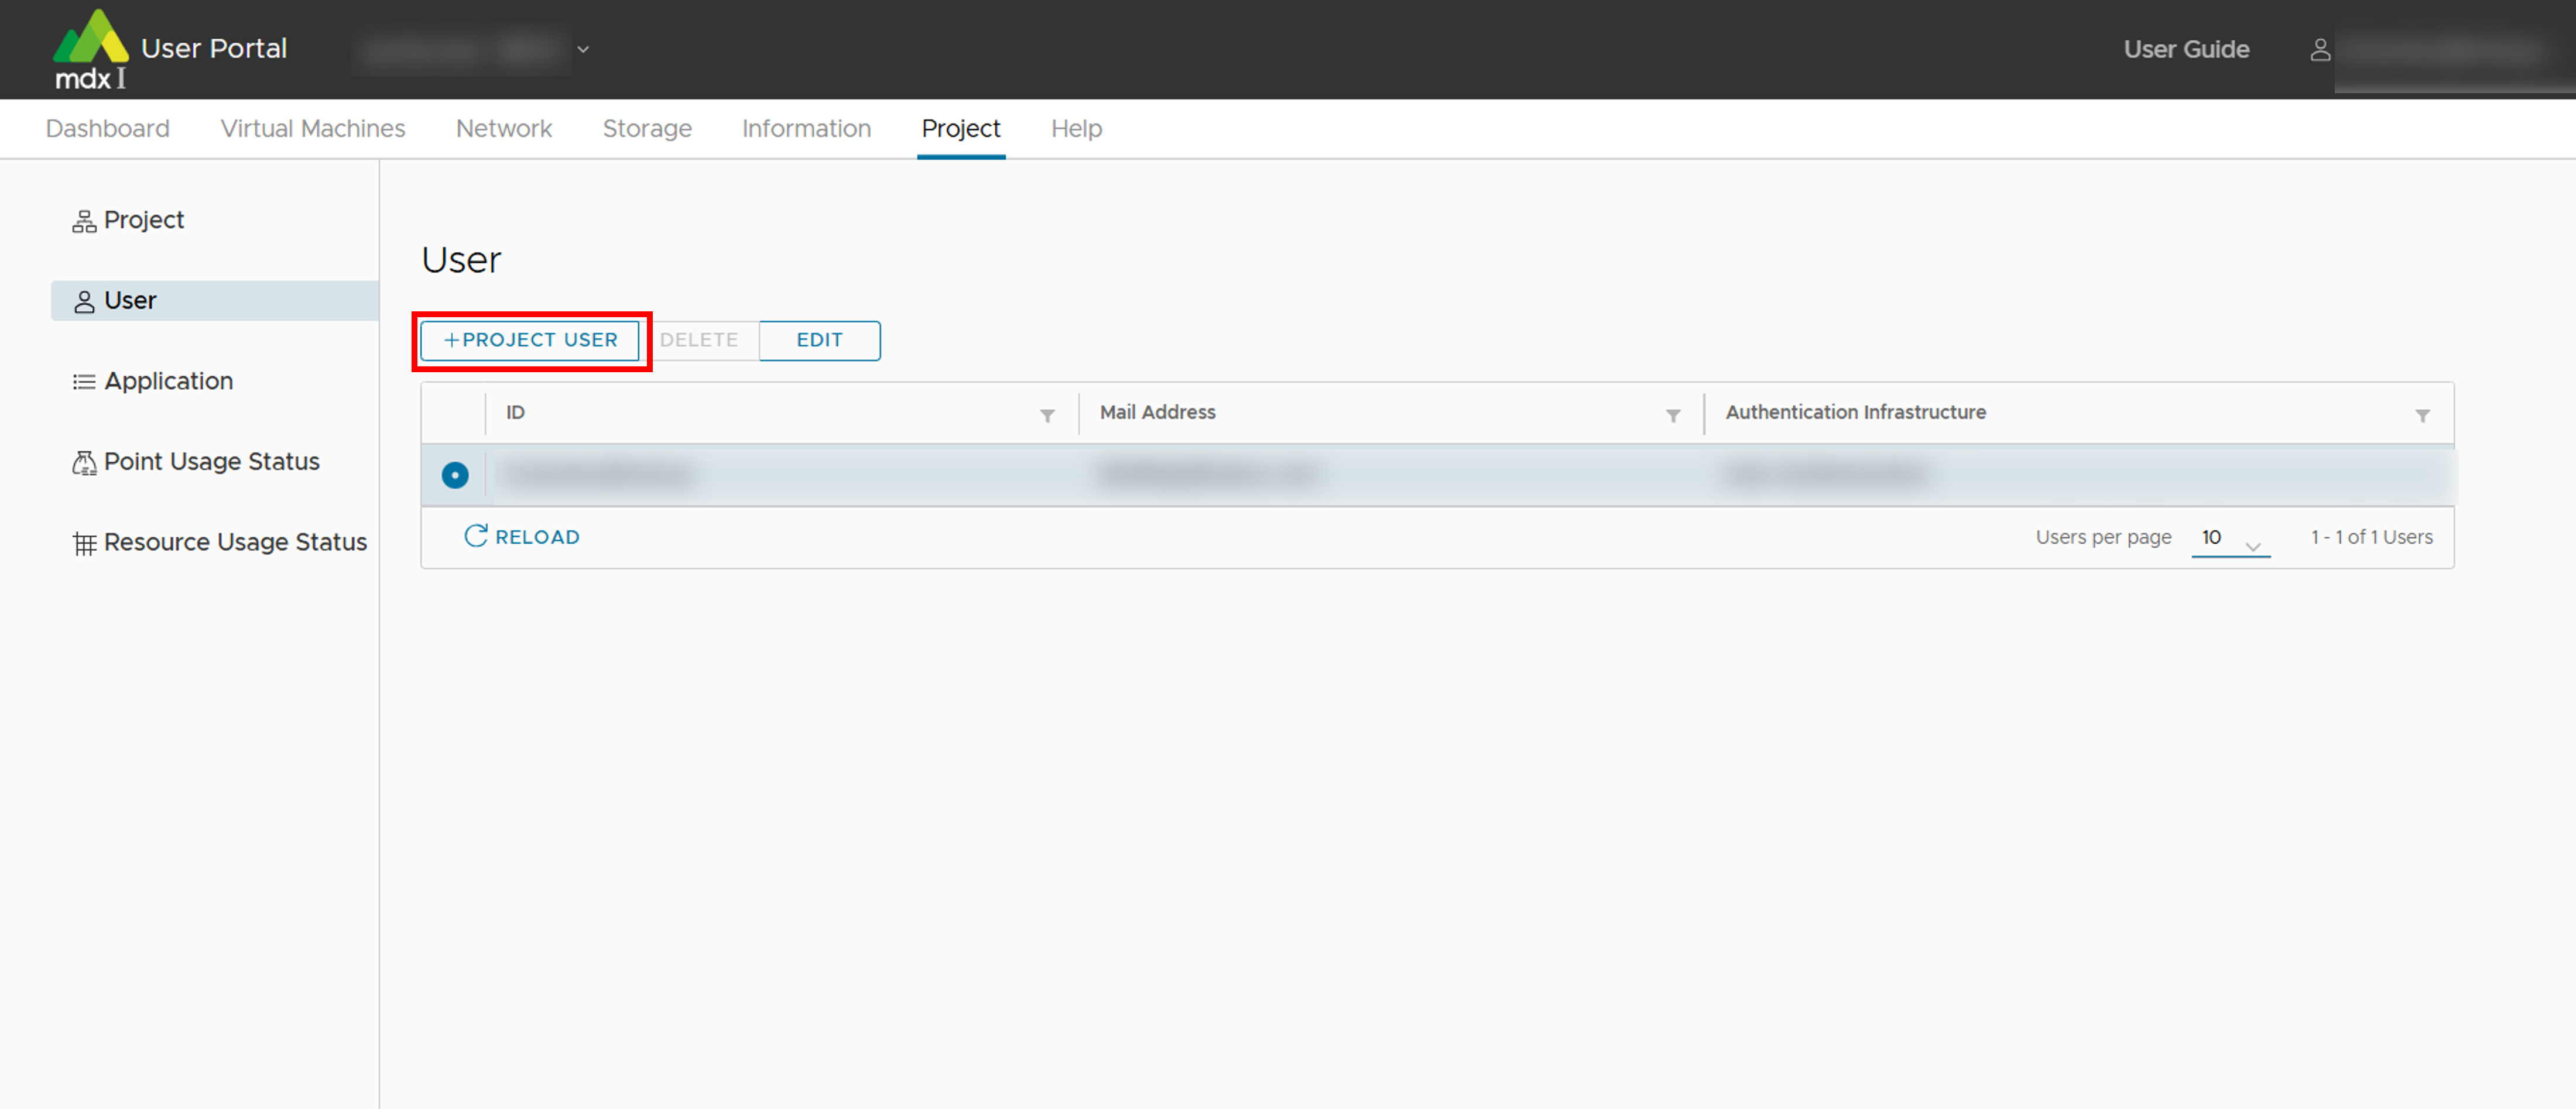Click the Point Usage Status sidebar icon
Image resolution: width=2576 pixels, height=1109 pixels.
[x=84, y=462]
